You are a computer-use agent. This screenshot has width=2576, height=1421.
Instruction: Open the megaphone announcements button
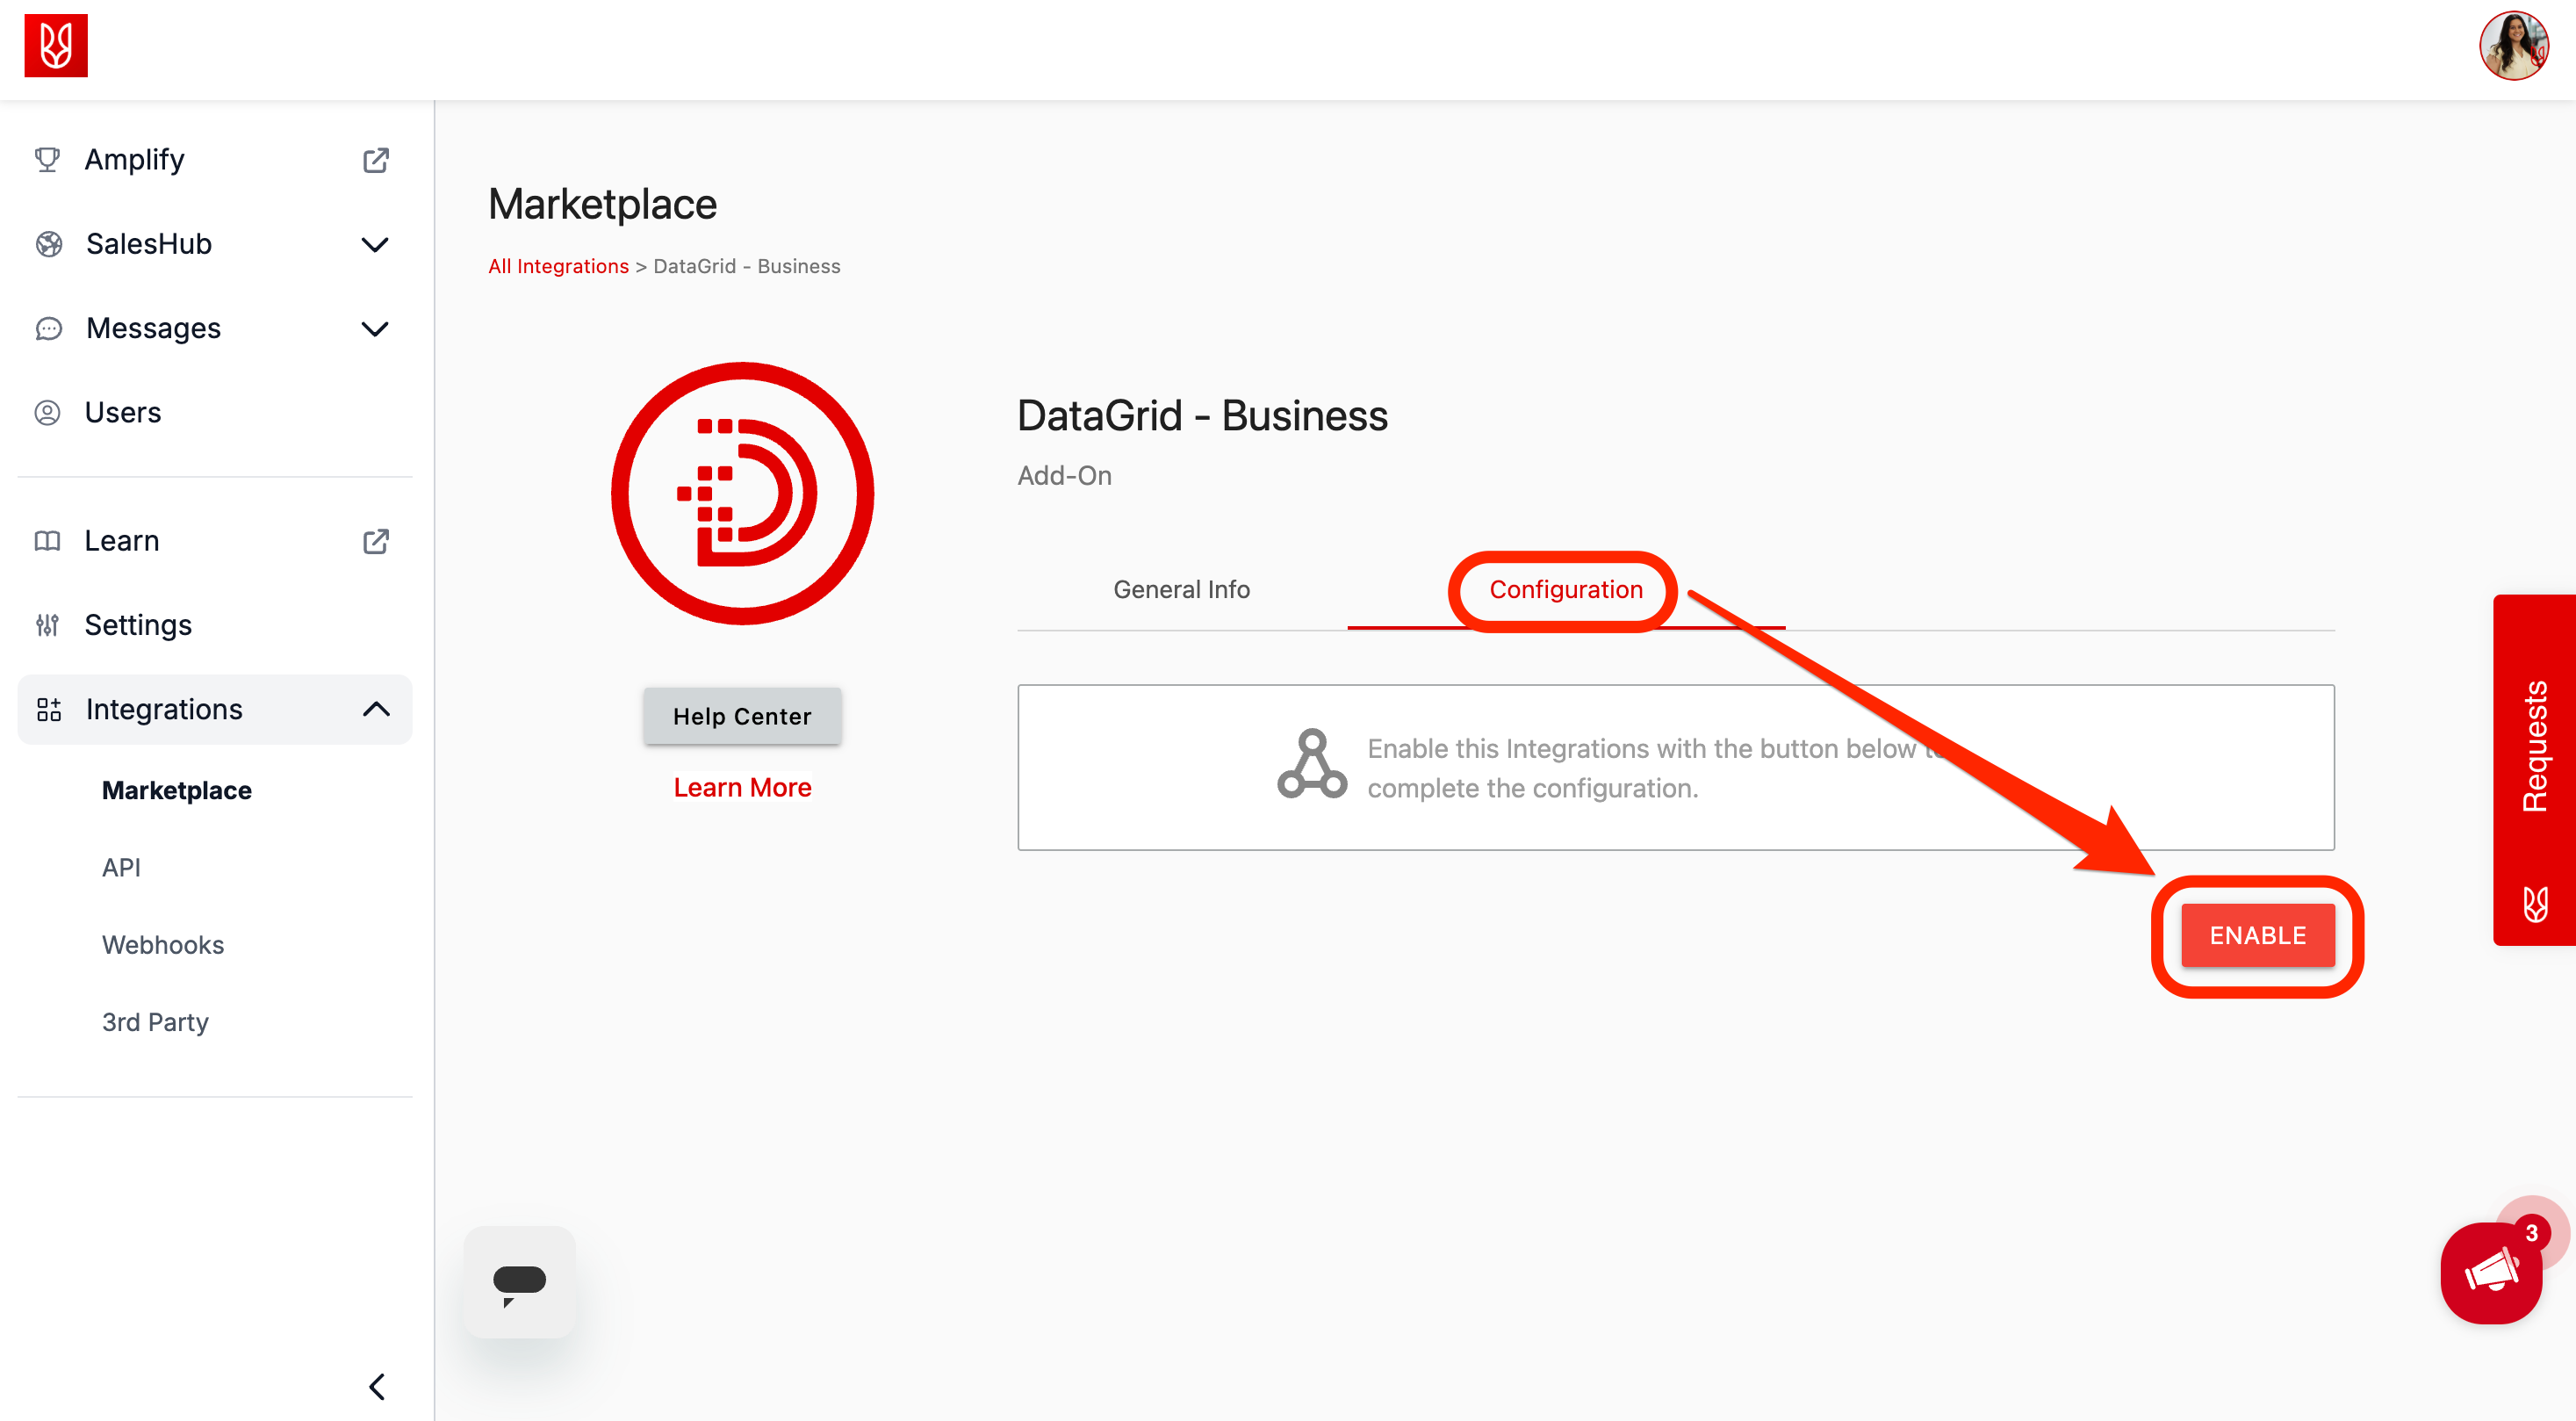click(x=2490, y=1273)
